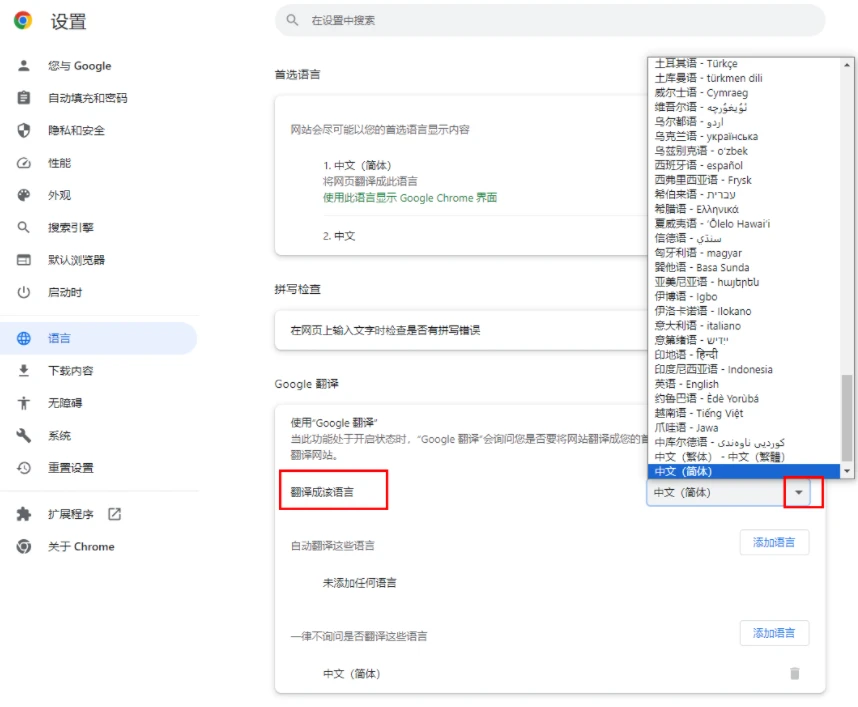The height and width of the screenshot is (707, 858).
Task: Click the 启动时 power icon
Action: (x=24, y=292)
